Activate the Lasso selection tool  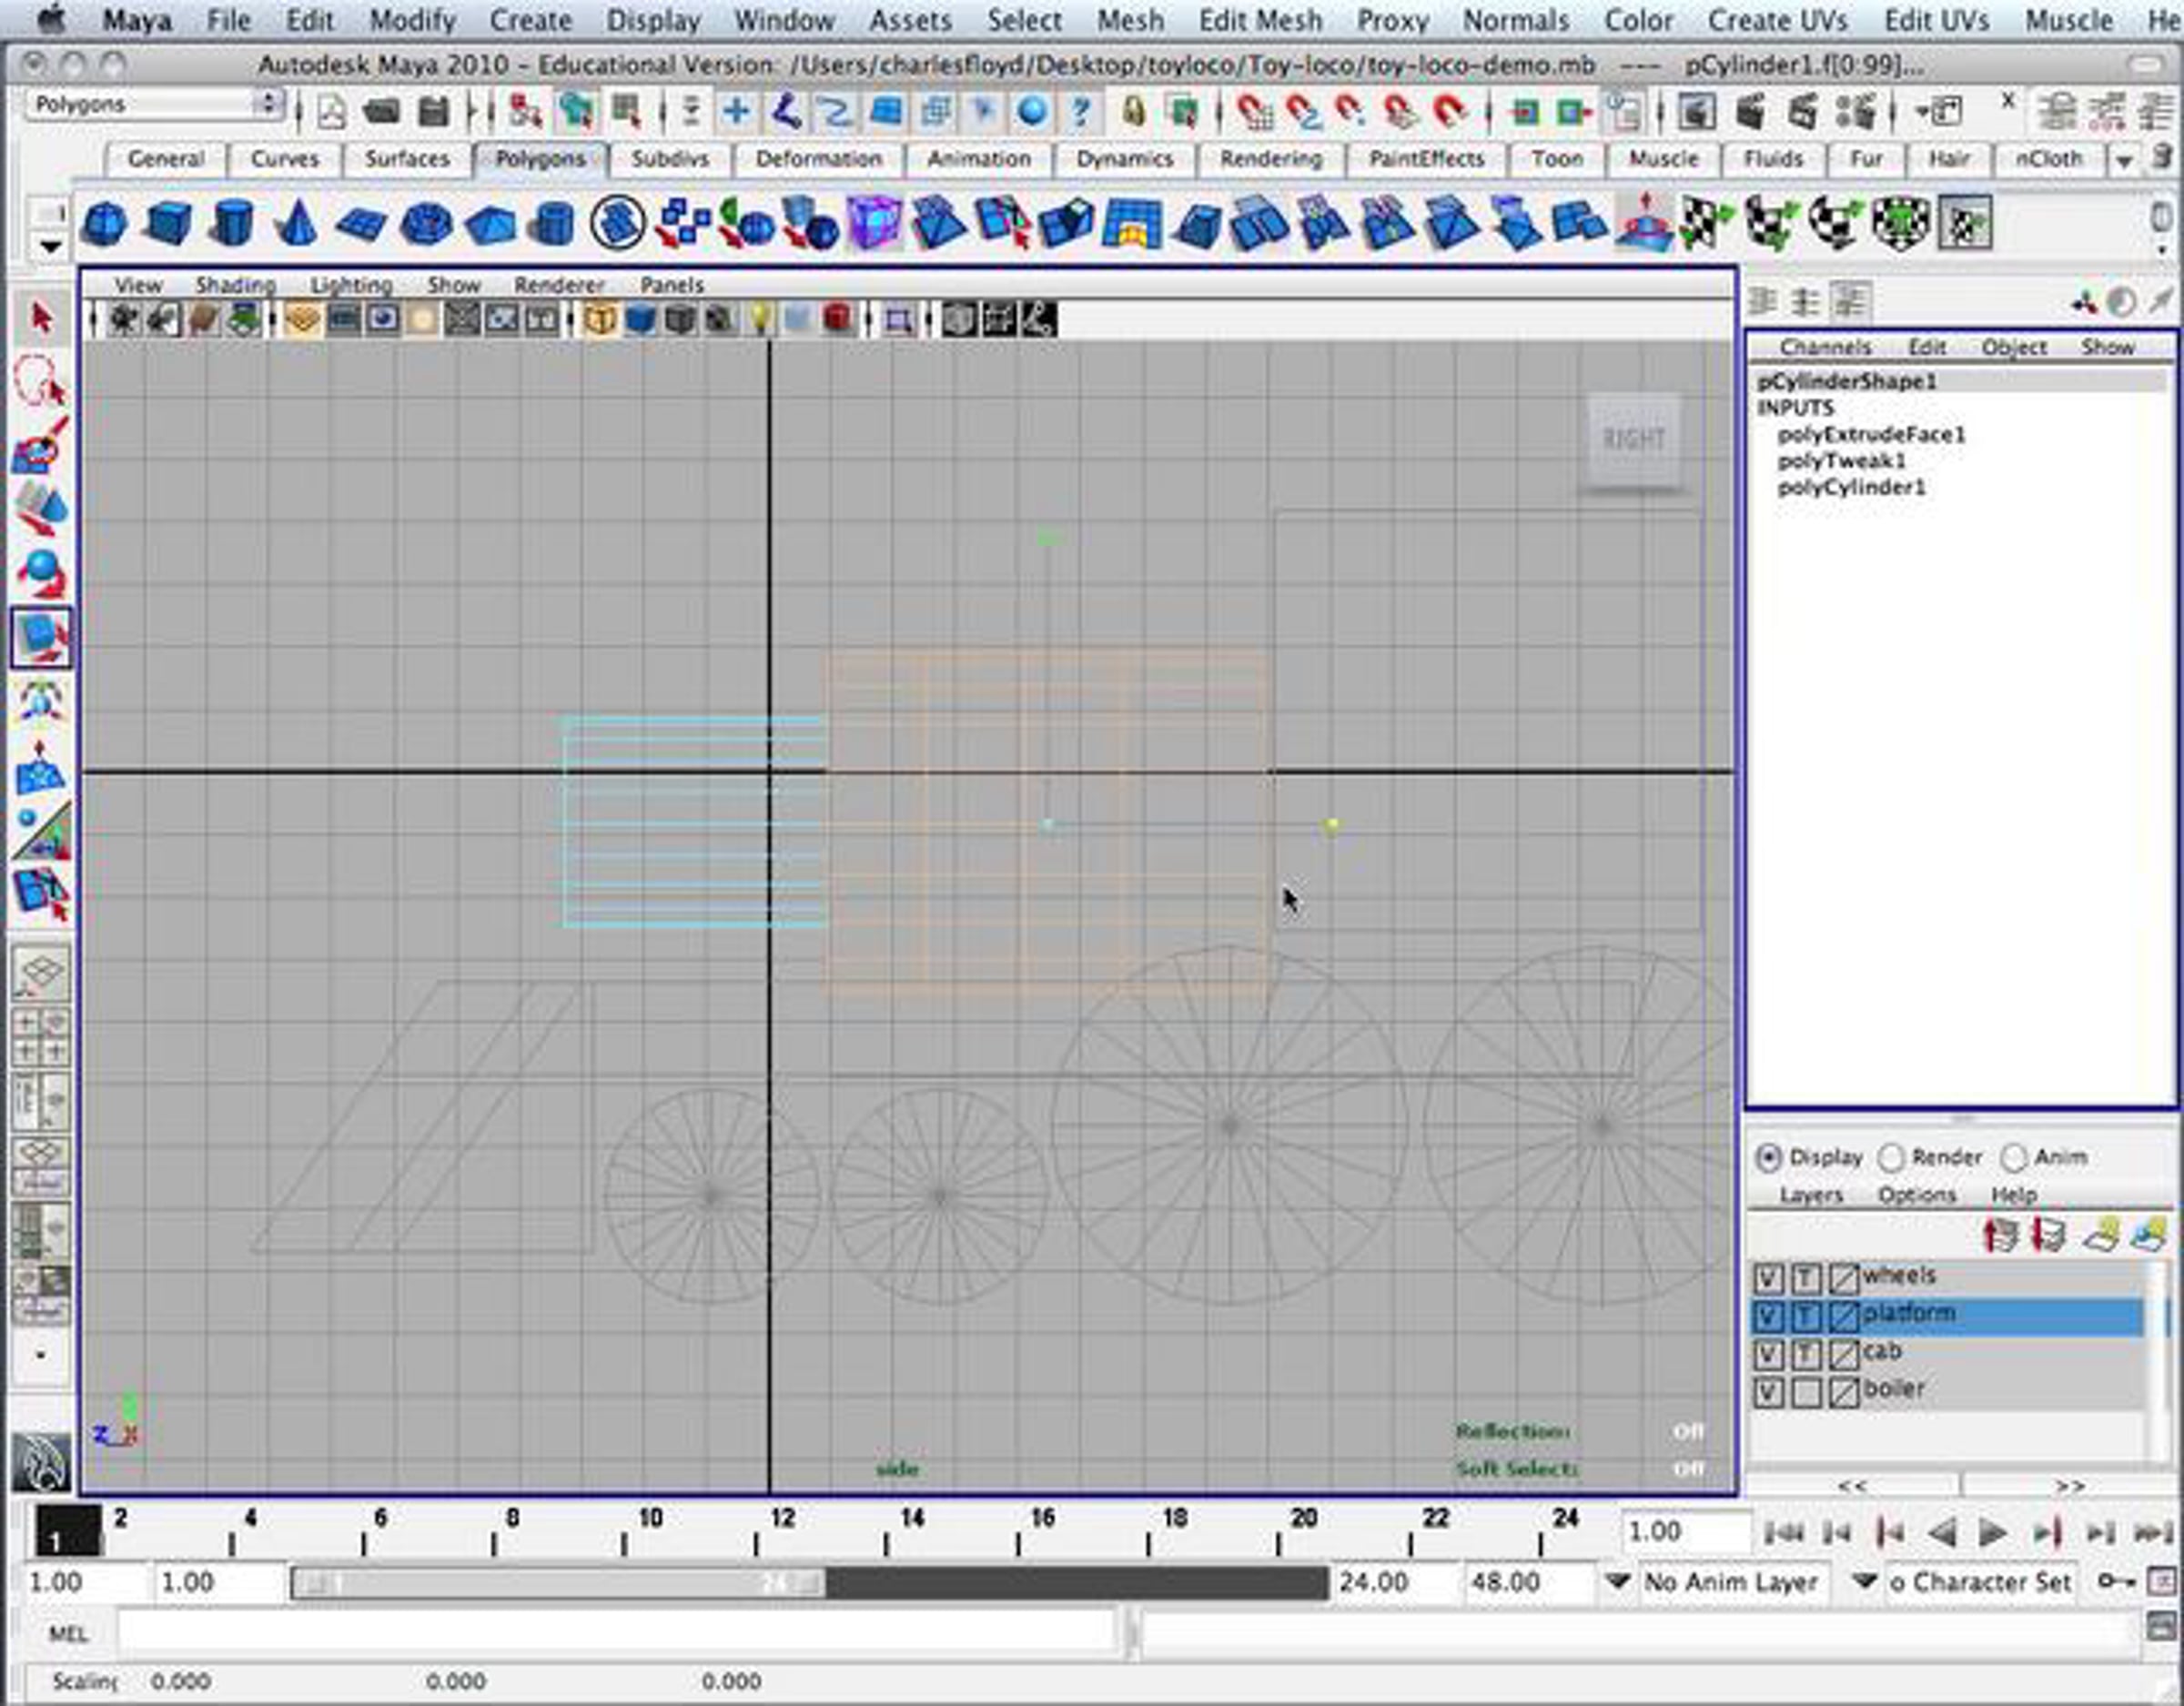[x=39, y=381]
